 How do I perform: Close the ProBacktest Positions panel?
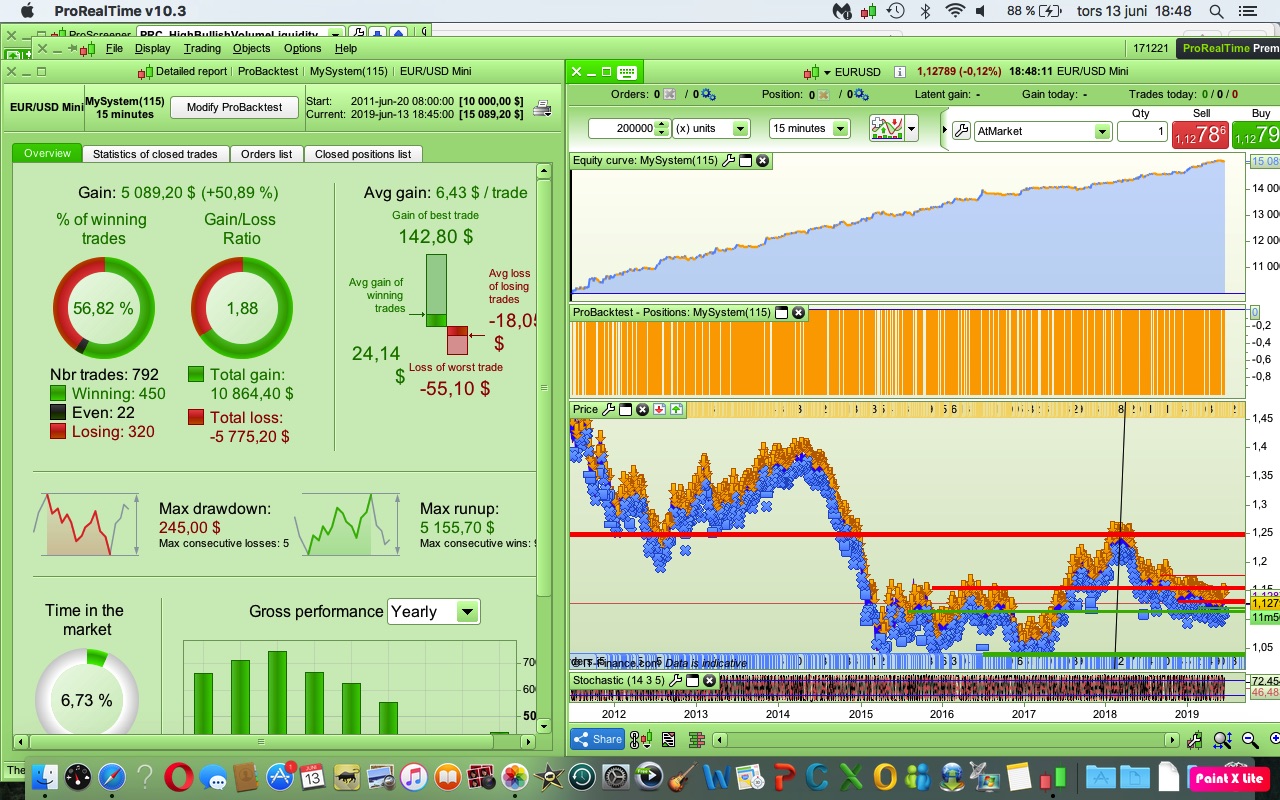point(798,312)
